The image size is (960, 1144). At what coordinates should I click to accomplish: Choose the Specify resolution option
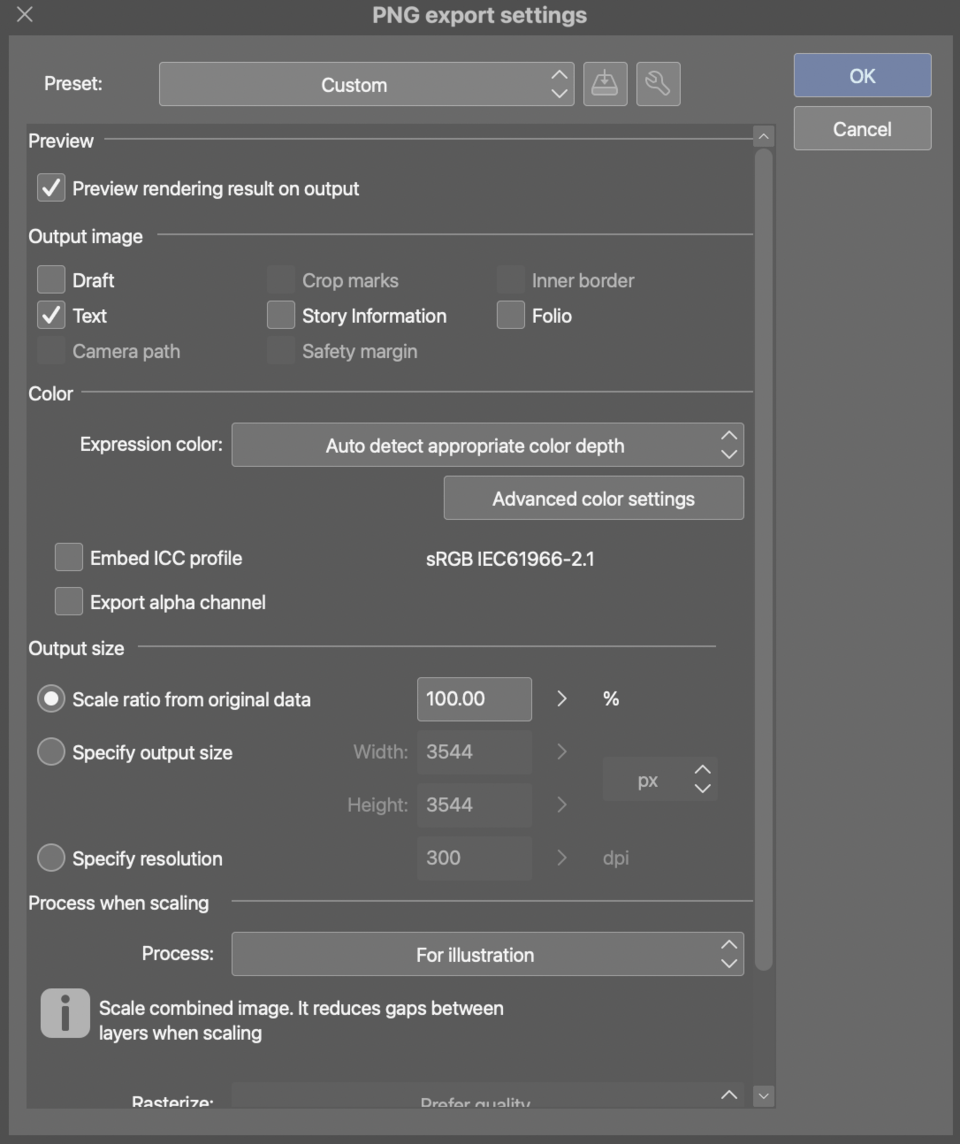[x=51, y=858]
